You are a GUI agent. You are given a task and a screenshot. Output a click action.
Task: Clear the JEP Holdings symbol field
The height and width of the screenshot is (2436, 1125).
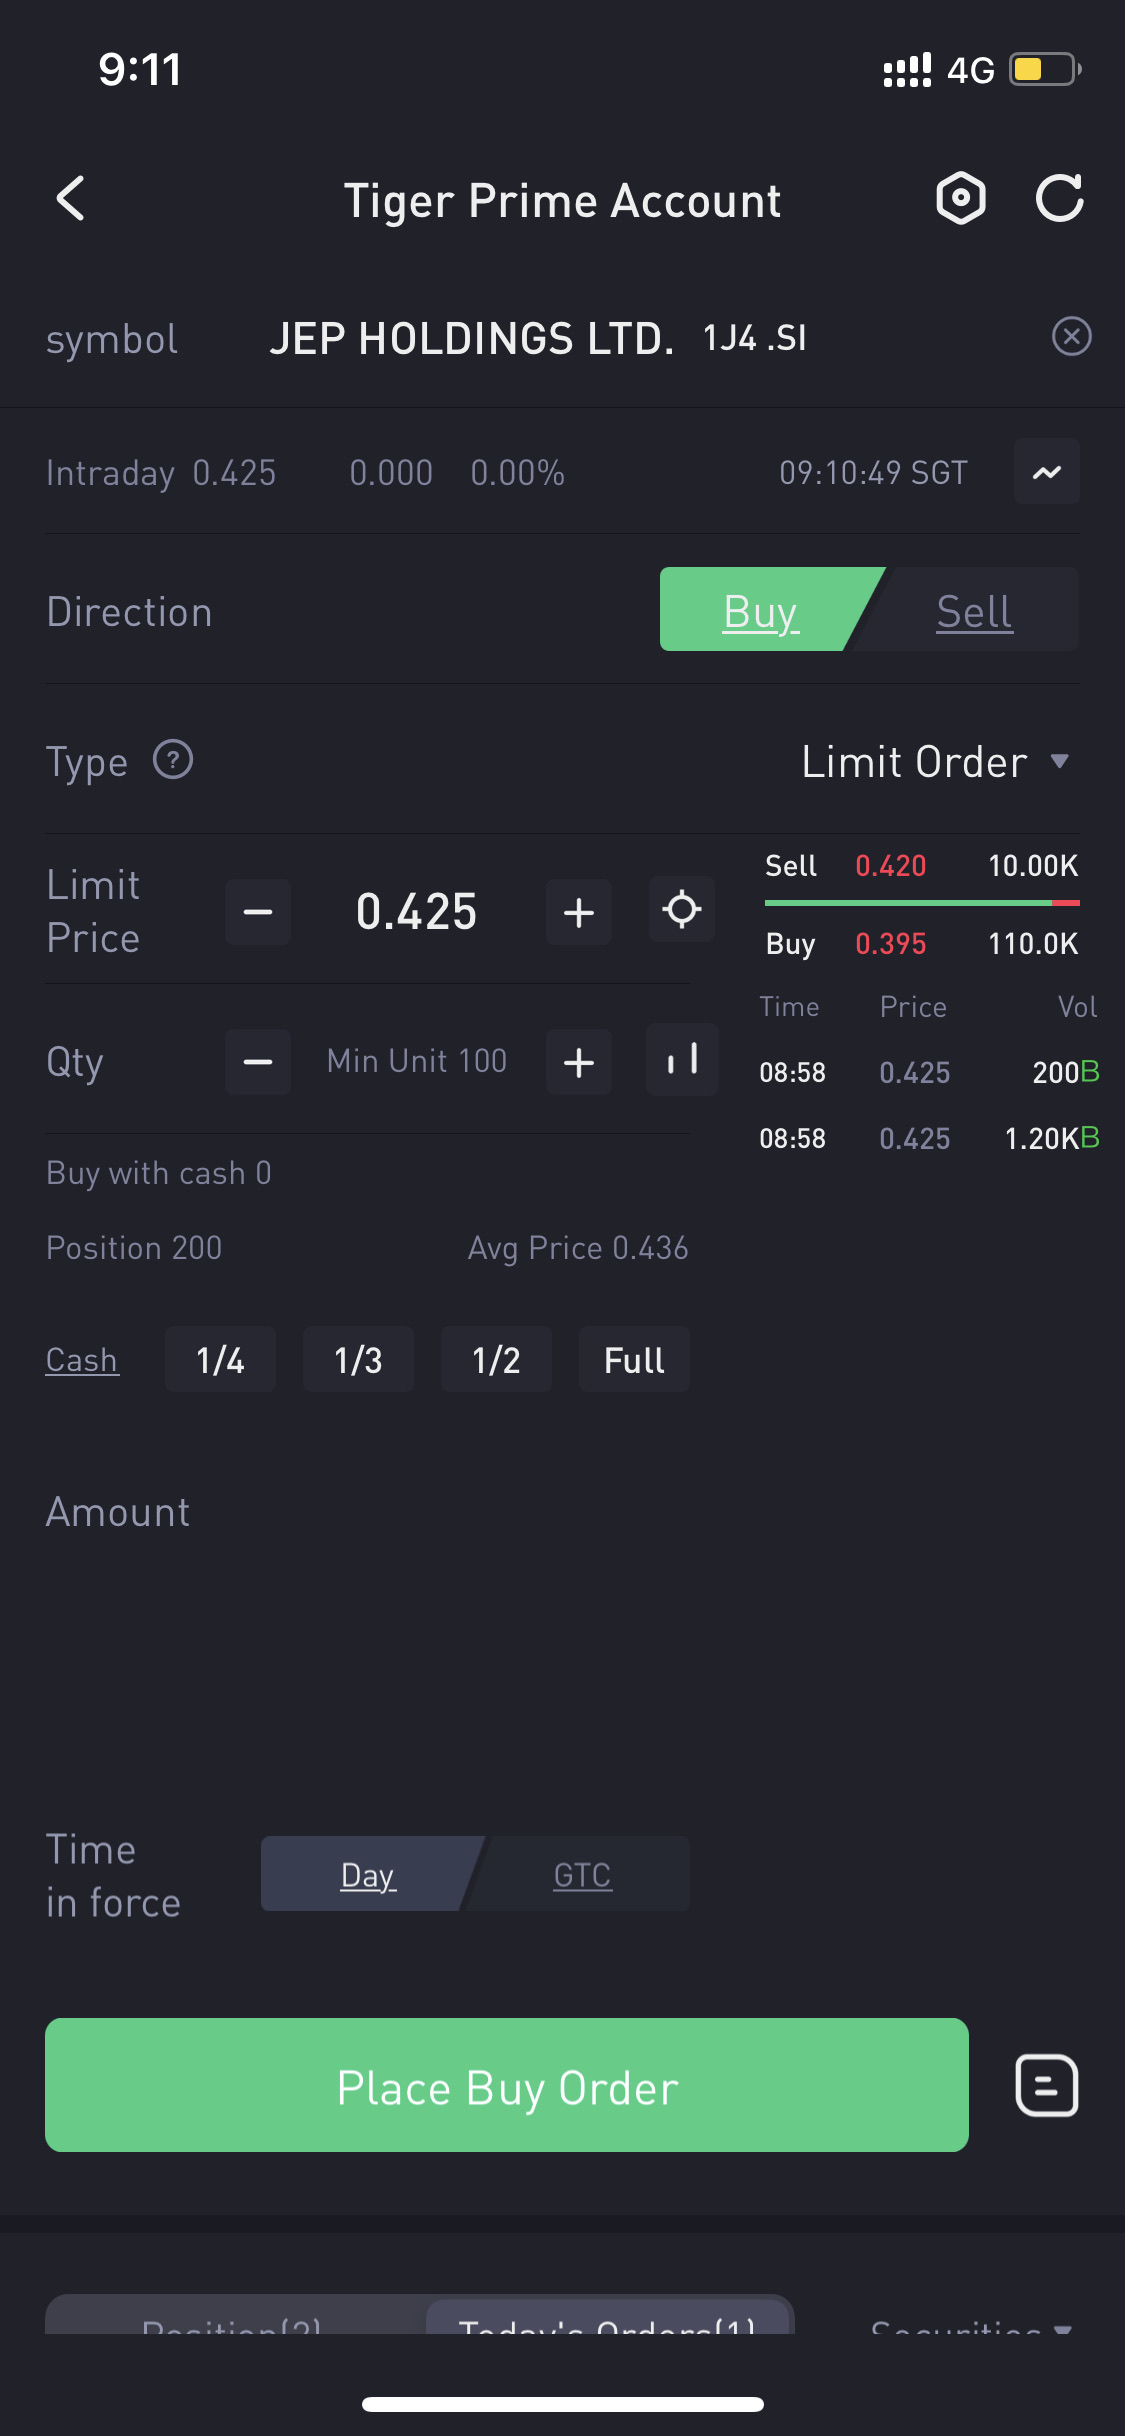[1071, 337]
